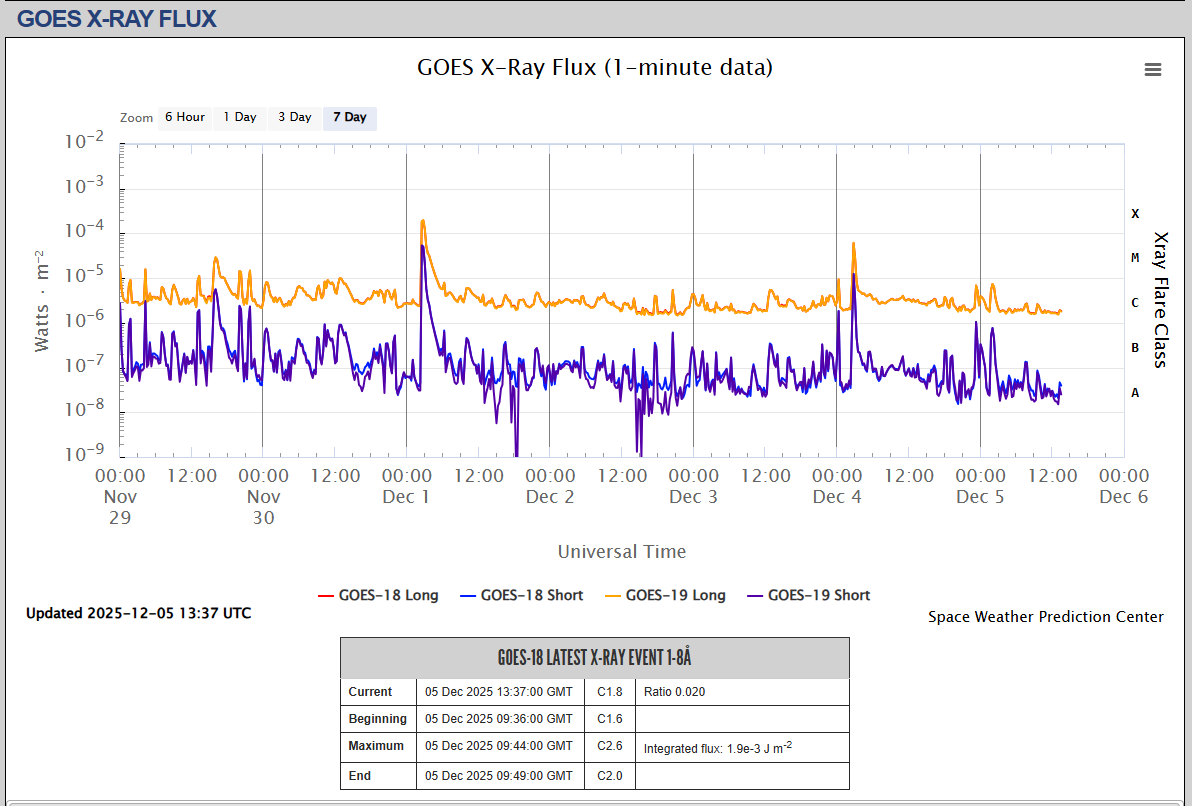Viewport: 1192px width, 806px height.
Task: Choose the 7 Day zoom button
Action: point(349,118)
